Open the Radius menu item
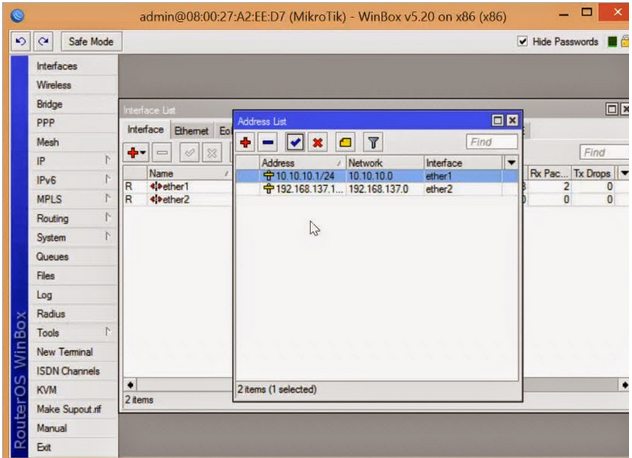This screenshot has height=458, width=632. click(x=73, y=314)
